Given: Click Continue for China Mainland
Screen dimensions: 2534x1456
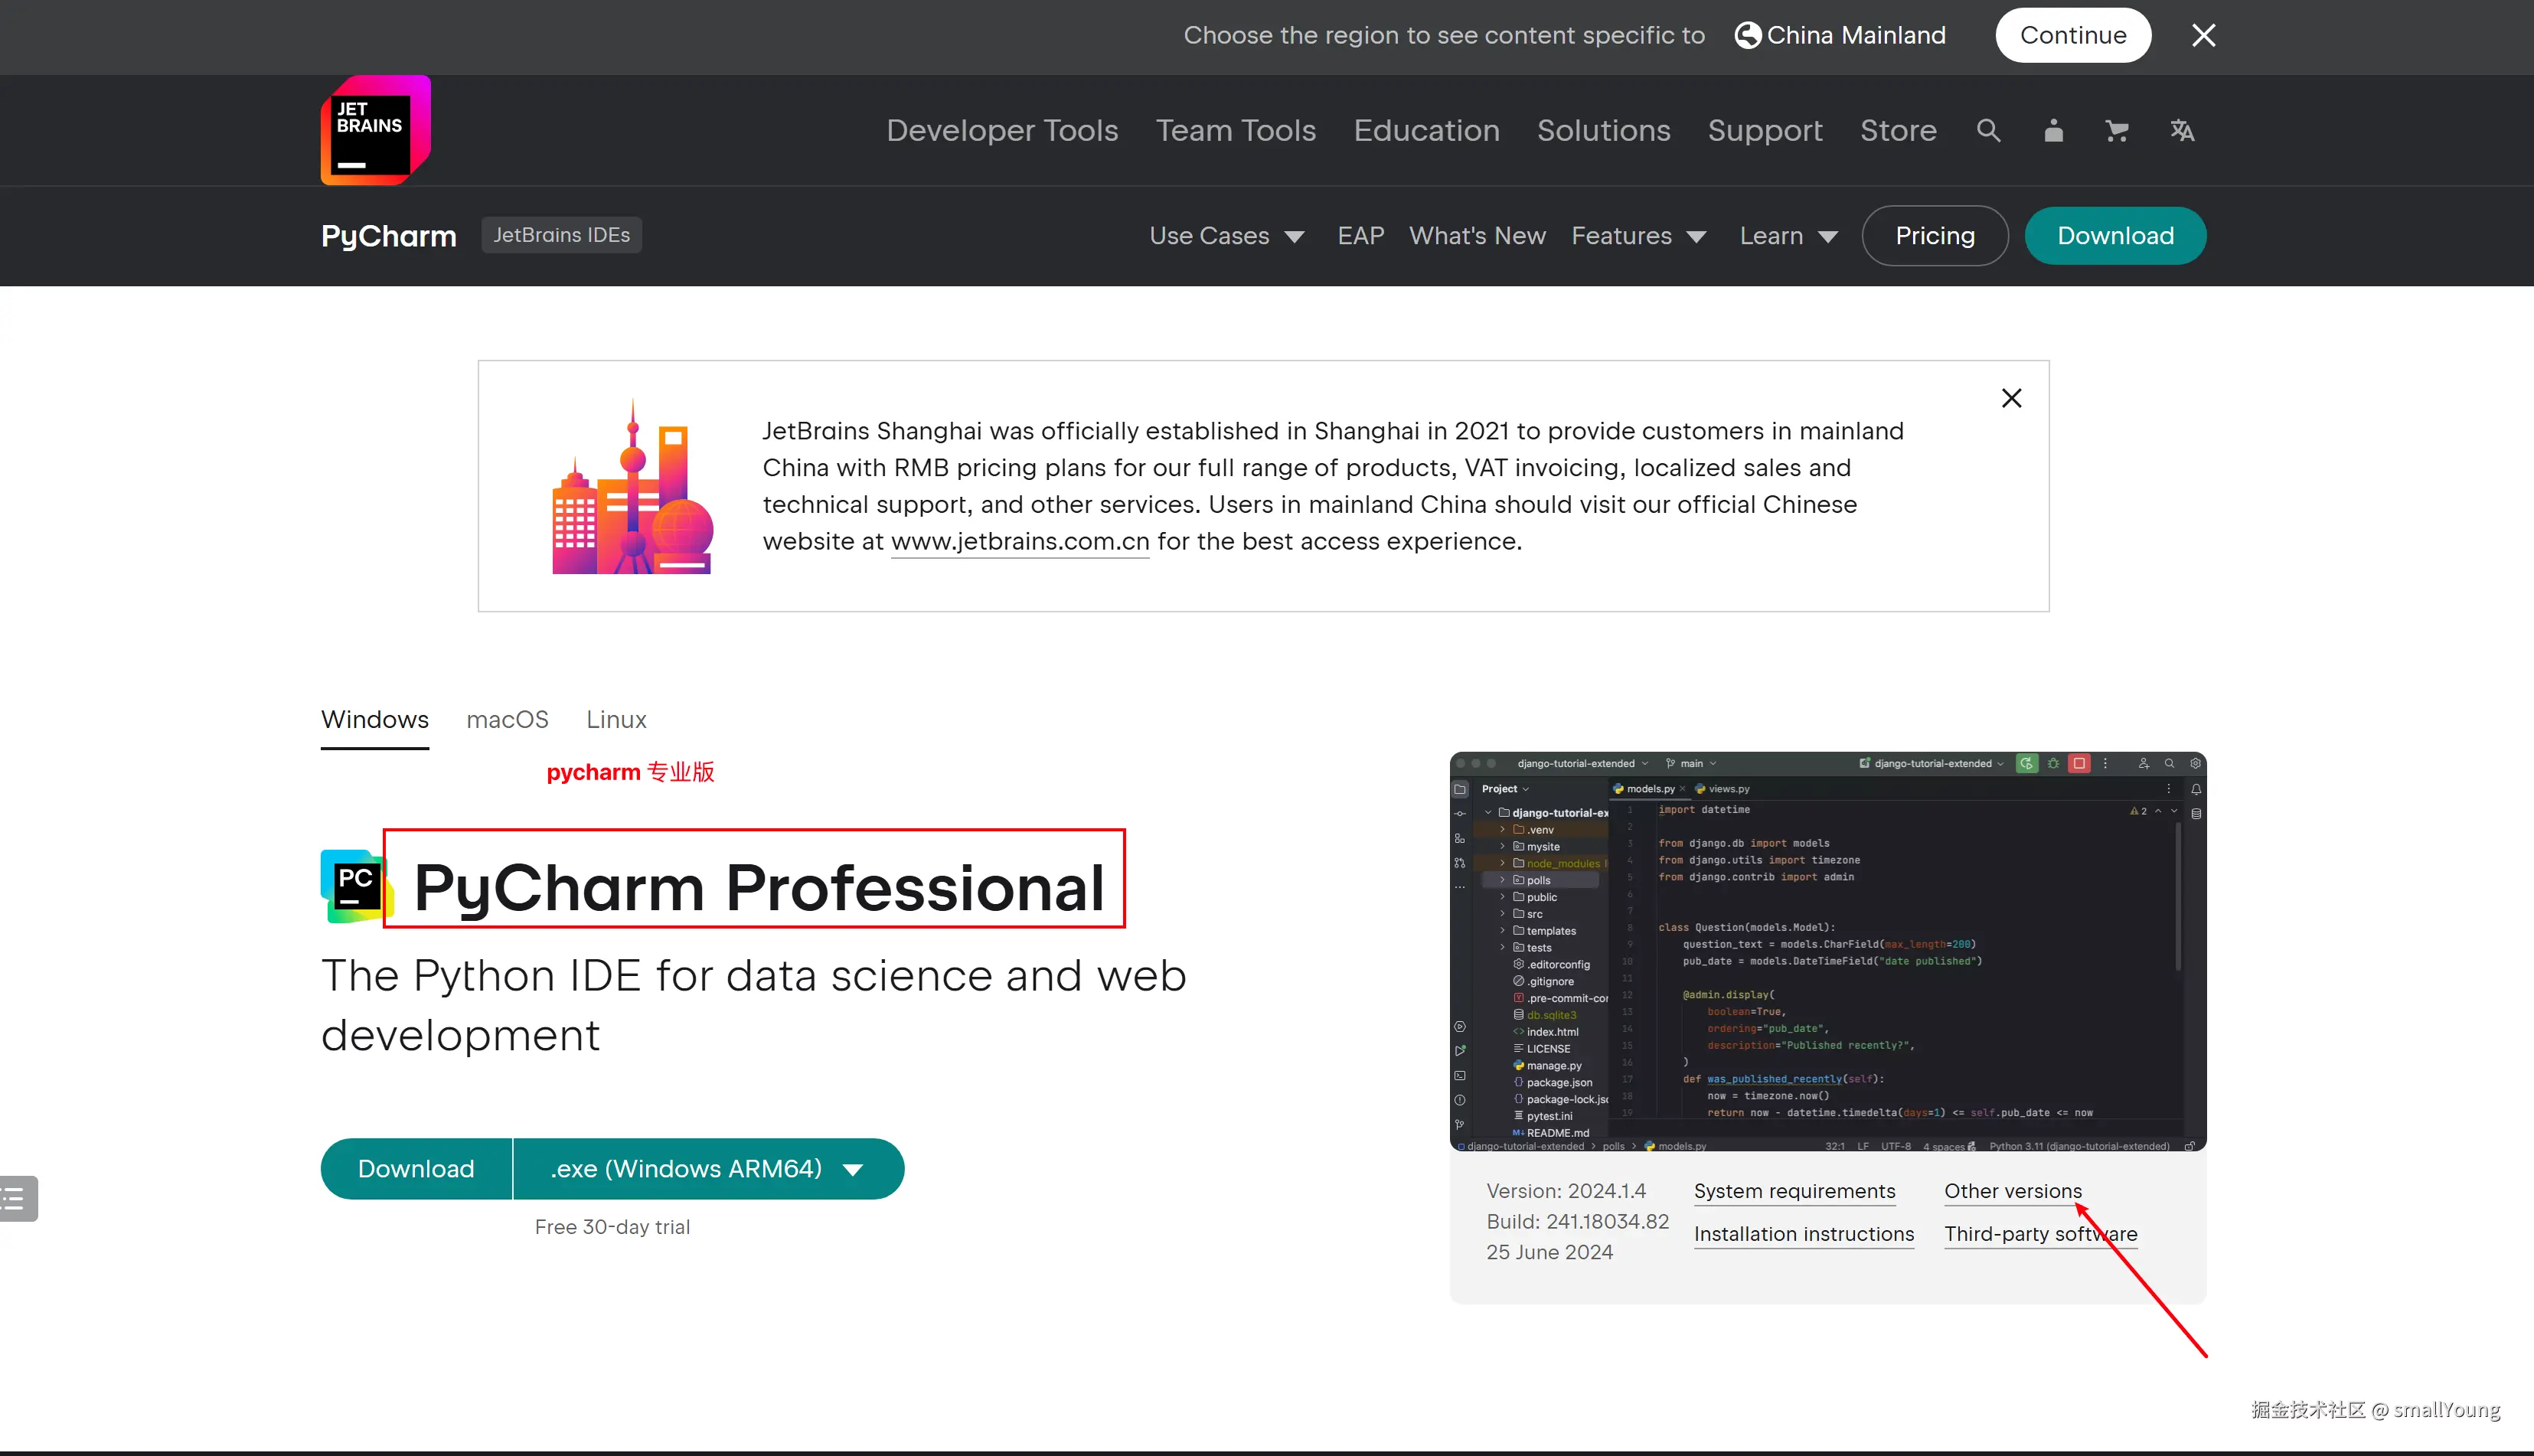Looking at the screenshot, I should [2072, 35].
